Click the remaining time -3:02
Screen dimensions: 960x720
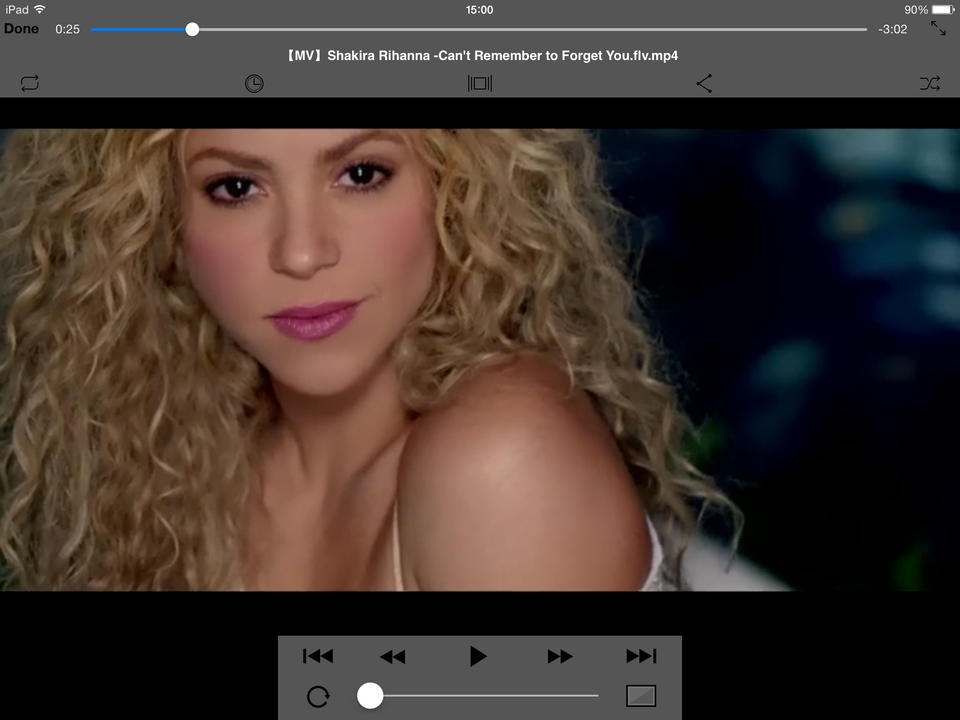coord(893,29)
